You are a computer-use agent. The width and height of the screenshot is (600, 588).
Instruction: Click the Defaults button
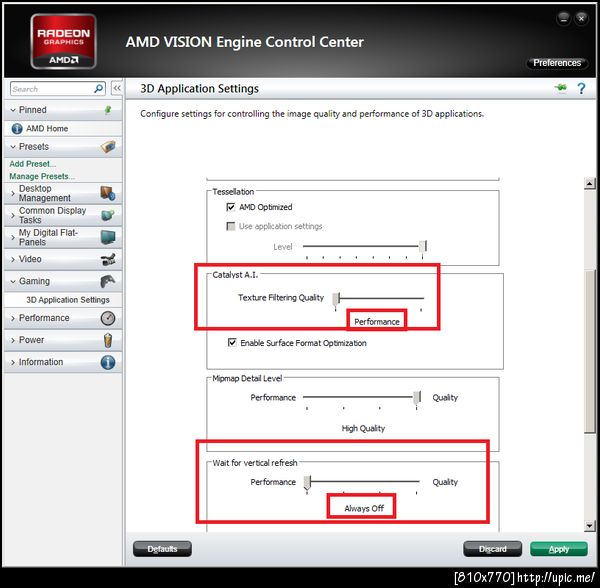click(x=162, y=549)
